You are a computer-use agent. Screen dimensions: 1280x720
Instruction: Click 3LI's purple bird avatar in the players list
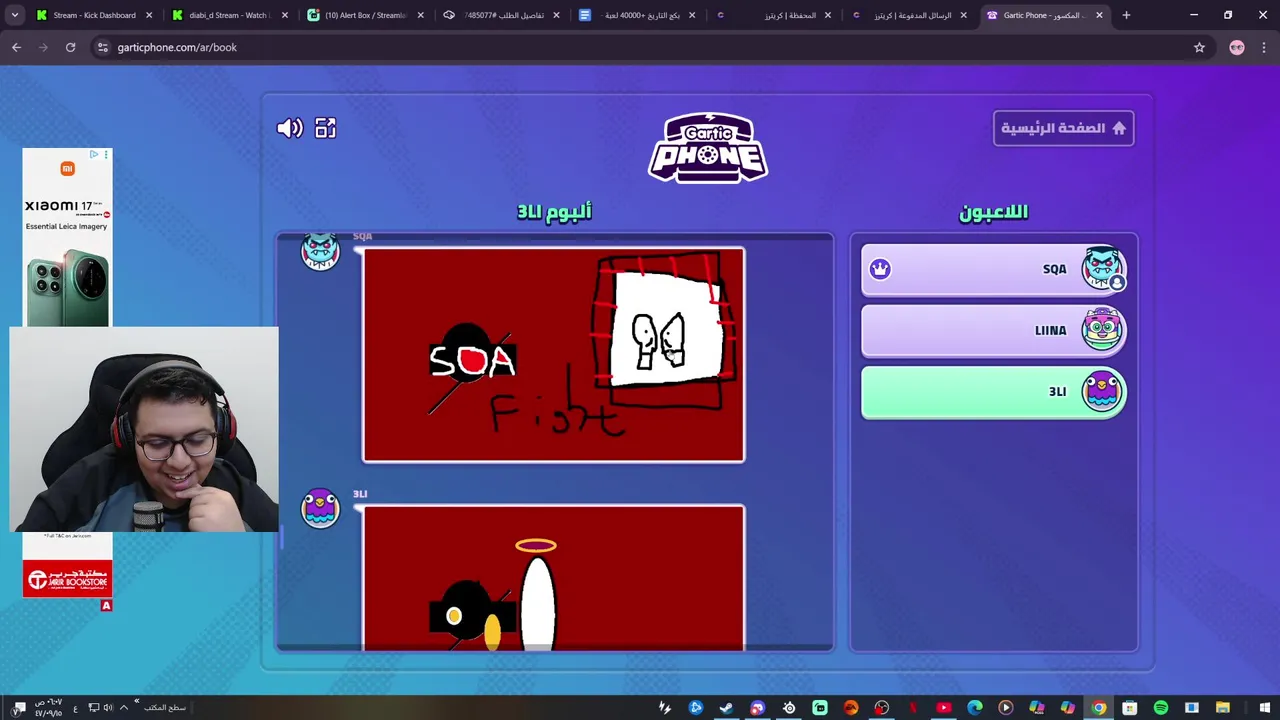point(1102,391)
